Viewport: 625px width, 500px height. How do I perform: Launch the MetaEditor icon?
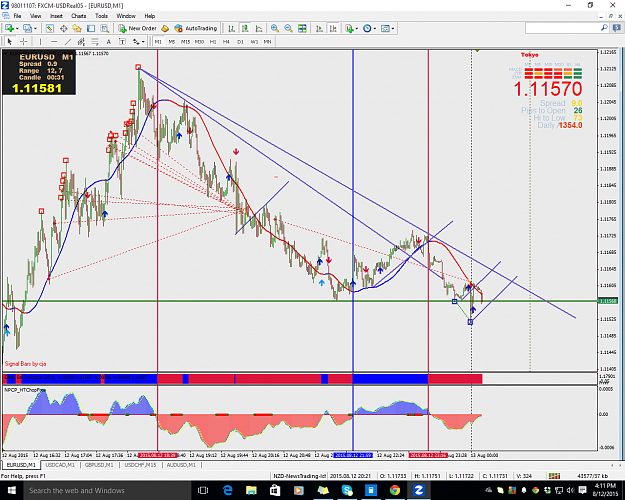[x=165, y=28]
